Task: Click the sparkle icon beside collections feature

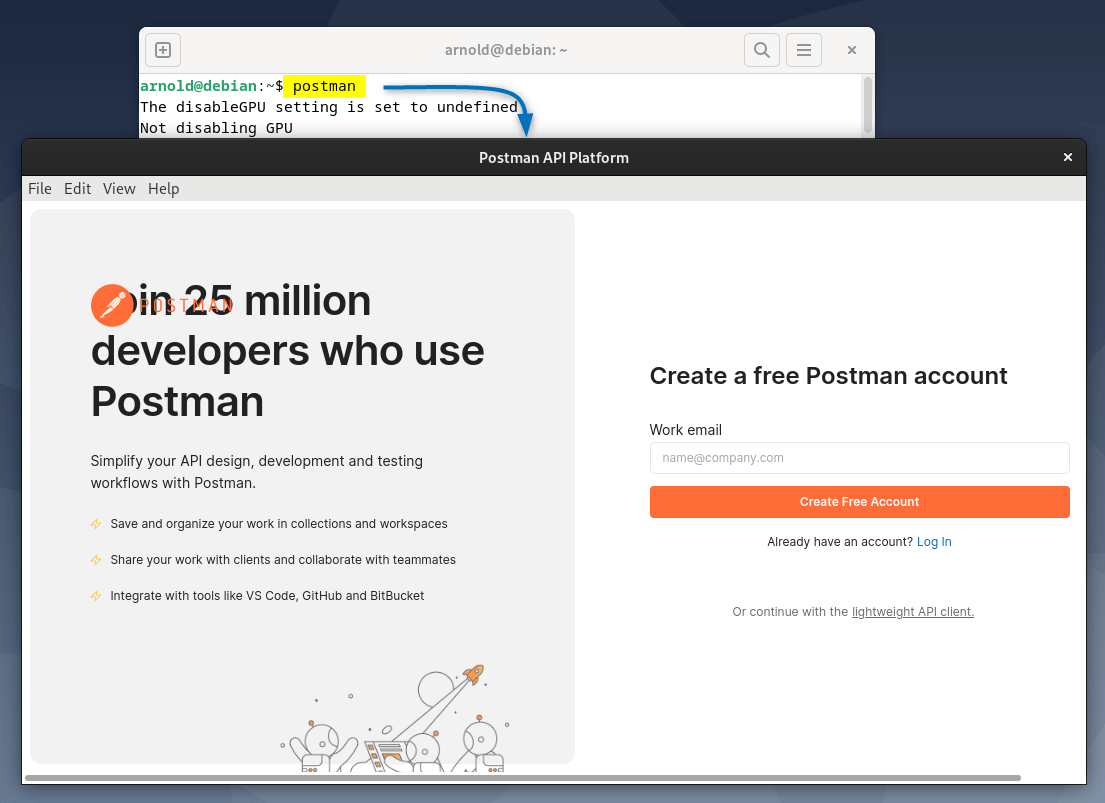Action: point(96,523)
